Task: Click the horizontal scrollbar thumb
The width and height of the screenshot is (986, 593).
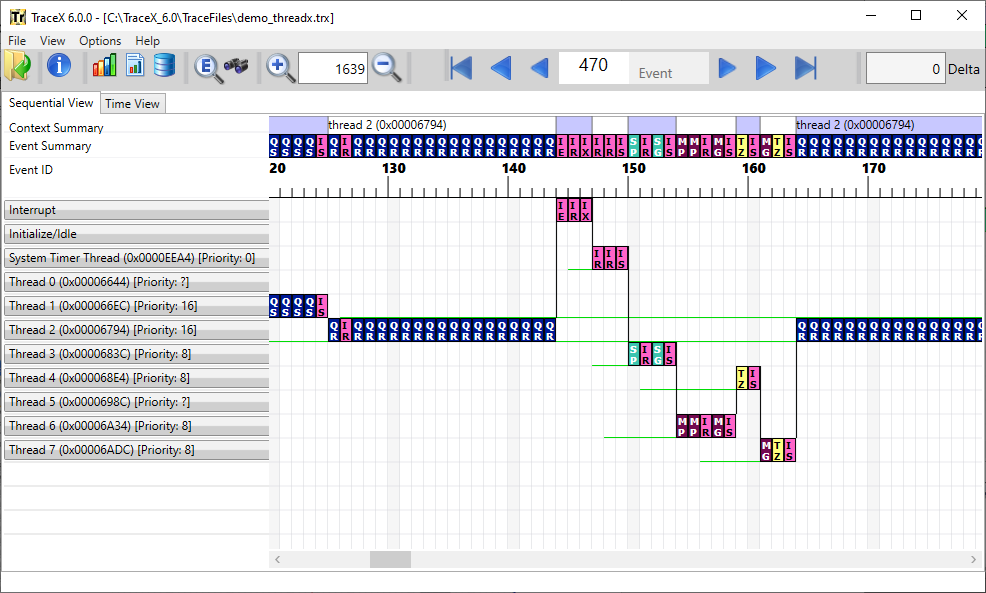Action: pyautogui.click(x=390, y=560)
